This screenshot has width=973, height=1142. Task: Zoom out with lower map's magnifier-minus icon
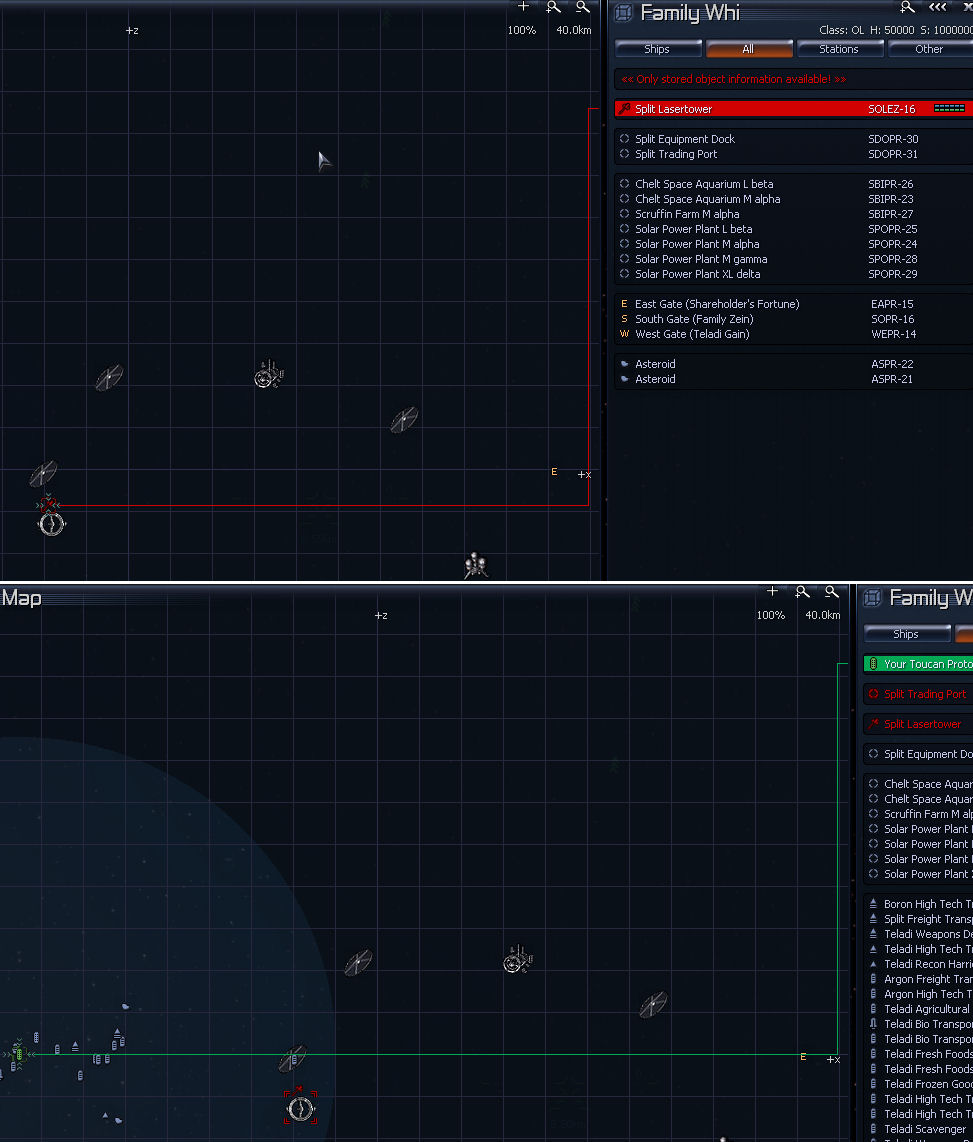coord(831,592)
